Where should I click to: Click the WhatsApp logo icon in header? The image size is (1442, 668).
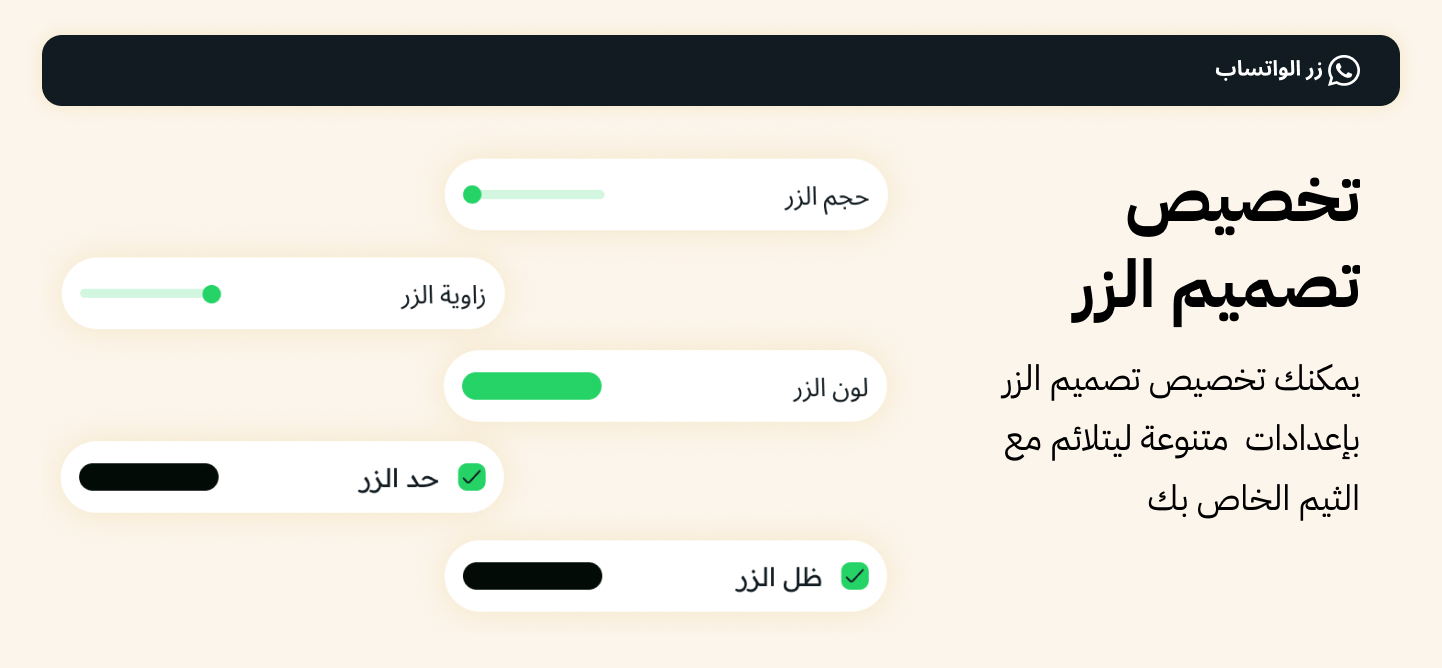click(x=1343, y=70)
